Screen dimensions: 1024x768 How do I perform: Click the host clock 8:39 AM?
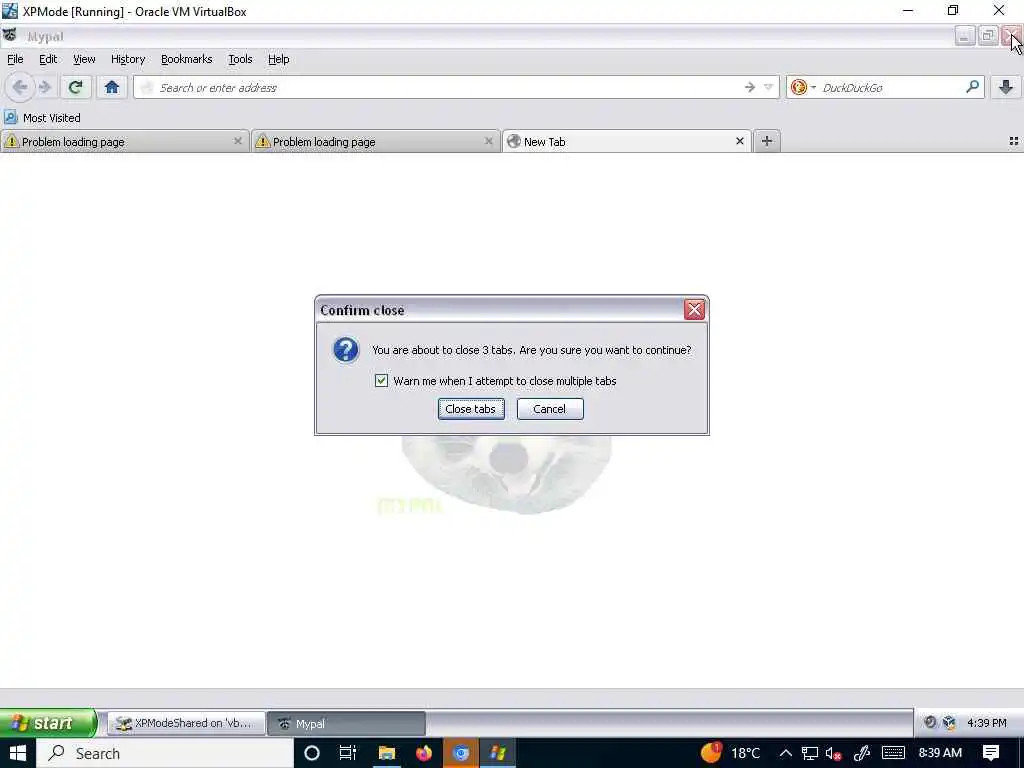click(x=940, y=753)
